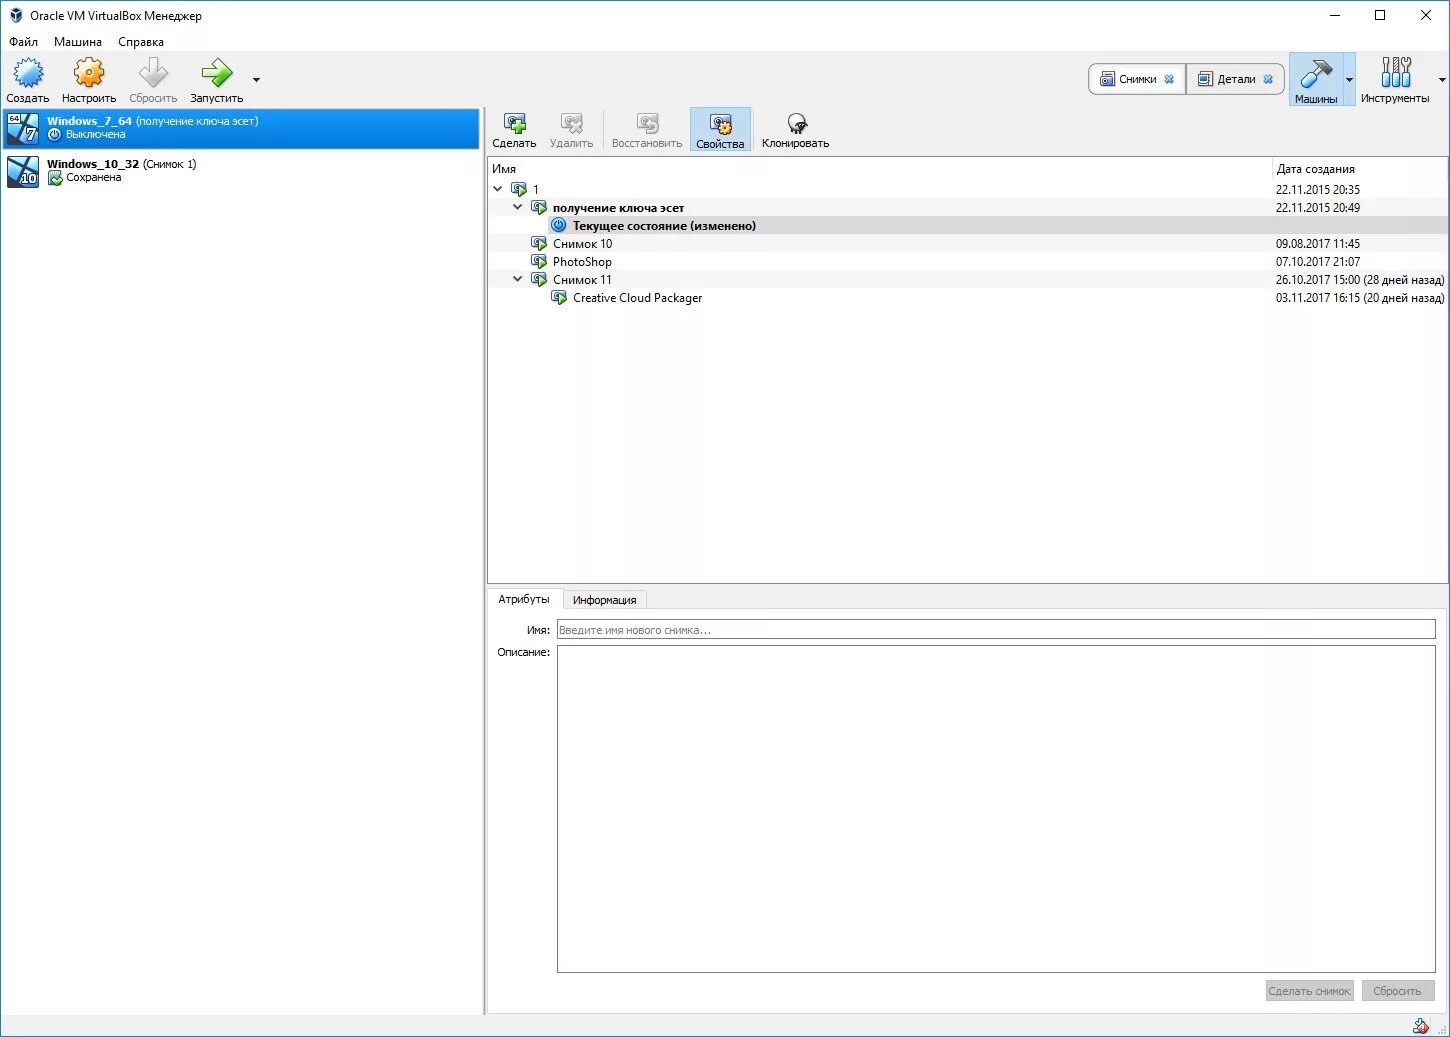
Task: Click the Windows 10 OS icon
Action: pos(23,171)
